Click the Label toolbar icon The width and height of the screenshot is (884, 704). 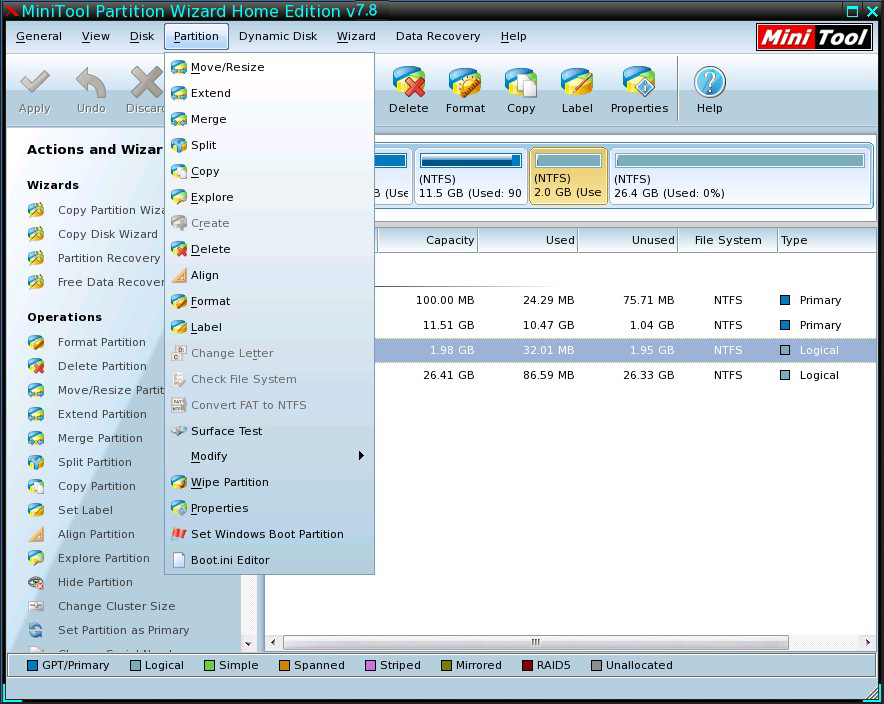577,90
